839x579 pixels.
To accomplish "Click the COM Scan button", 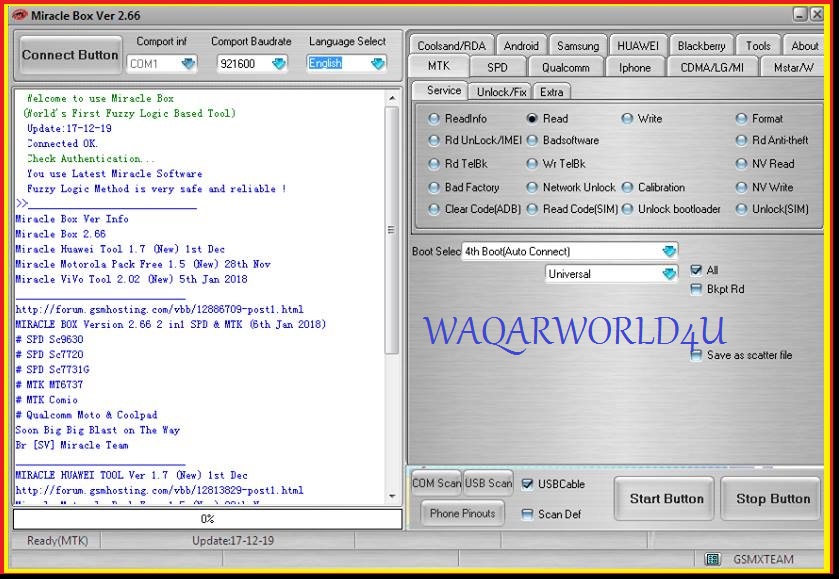I will click(x=436, y=483).
